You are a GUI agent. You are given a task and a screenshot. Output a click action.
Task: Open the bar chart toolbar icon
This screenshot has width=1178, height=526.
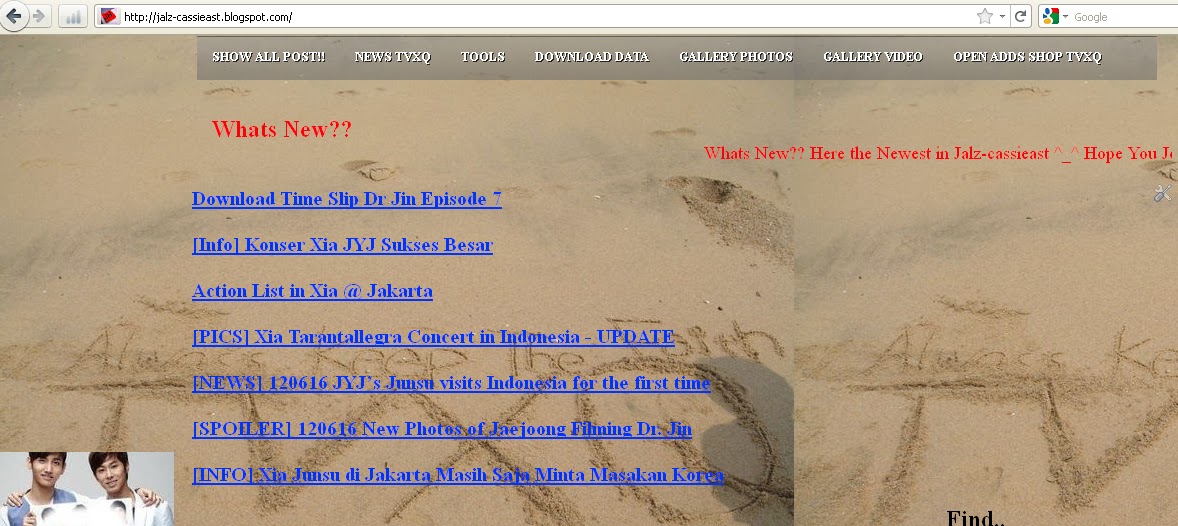click(73, 17)
